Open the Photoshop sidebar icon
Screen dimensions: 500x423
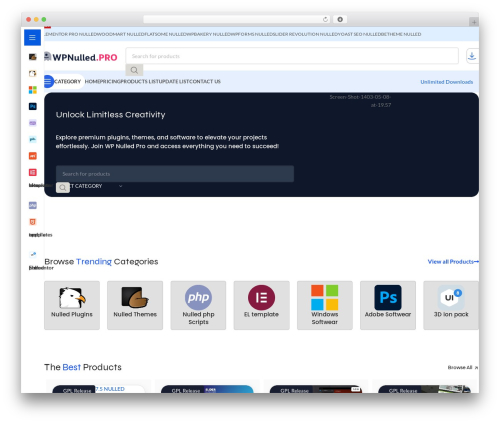pyautogui.click(x=32, y=106)
